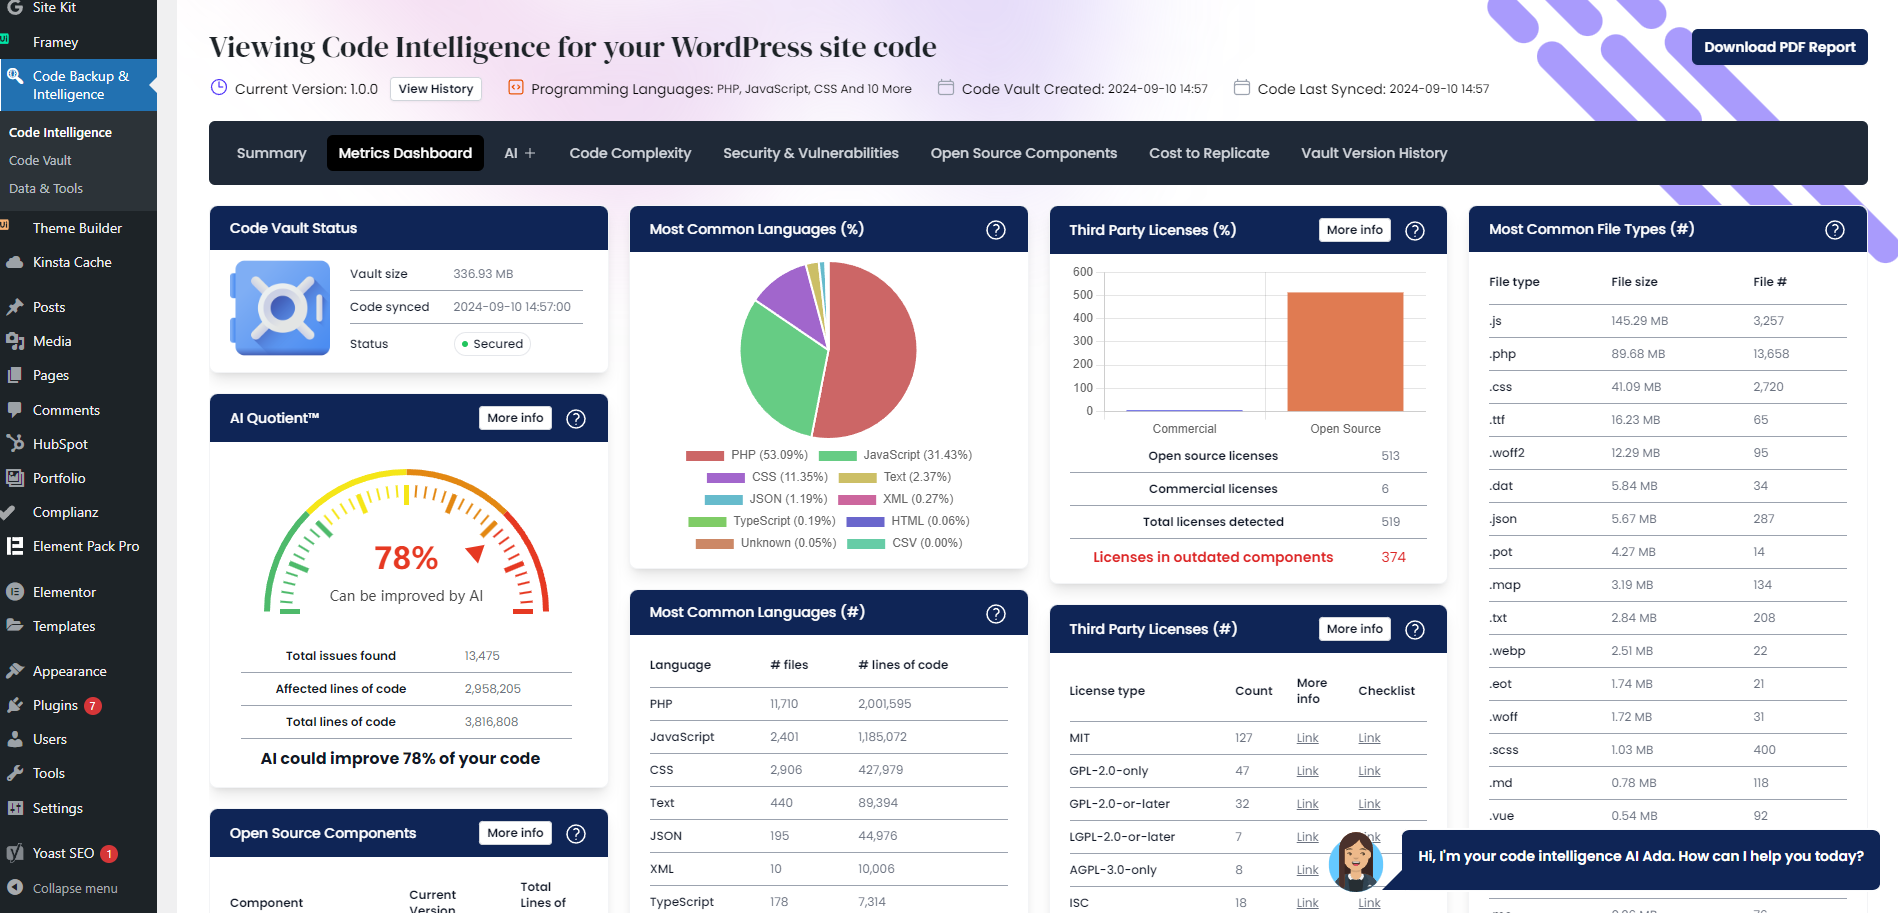1898x913 pixels.
Task: Click the Portfolio icon in the sidebar
Action: (14, 478)
